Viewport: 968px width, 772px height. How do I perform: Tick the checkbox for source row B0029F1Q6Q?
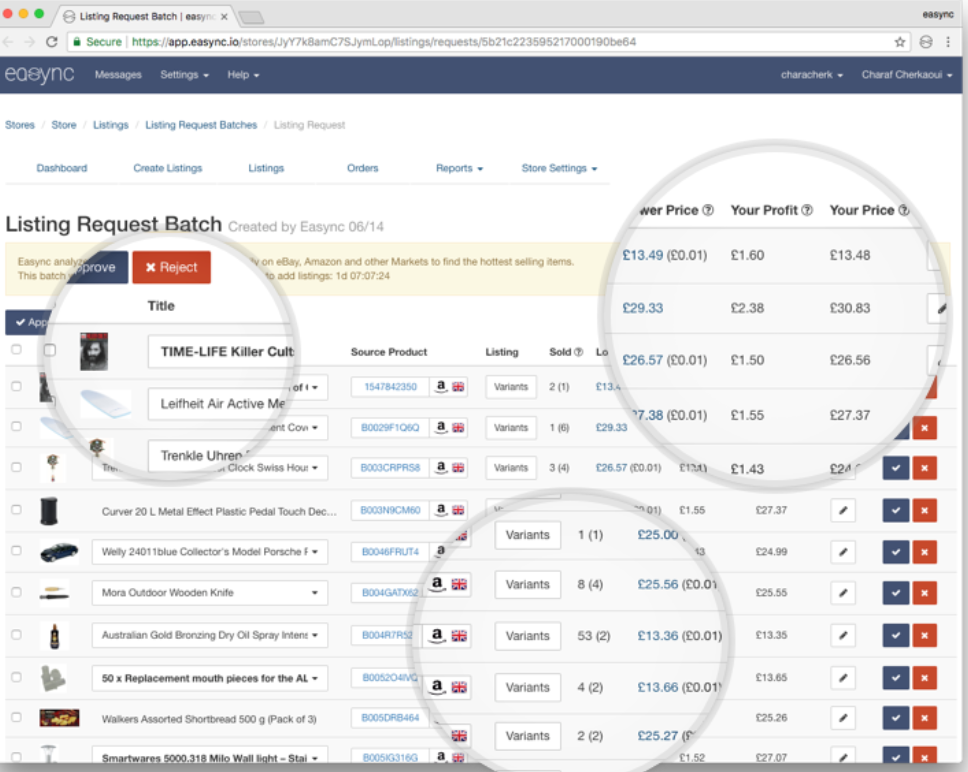point(16,426)
